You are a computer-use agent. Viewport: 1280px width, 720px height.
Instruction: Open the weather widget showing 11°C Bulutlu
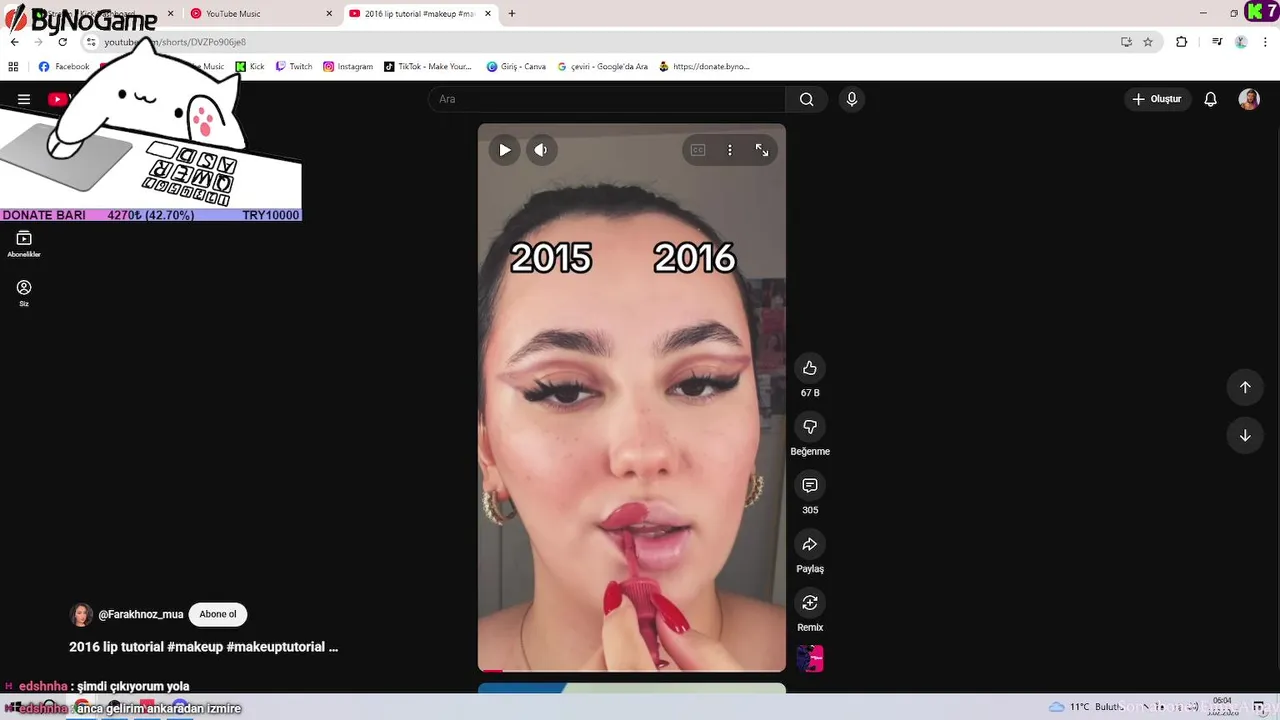pyautogui.click(x=1085, y=707)
